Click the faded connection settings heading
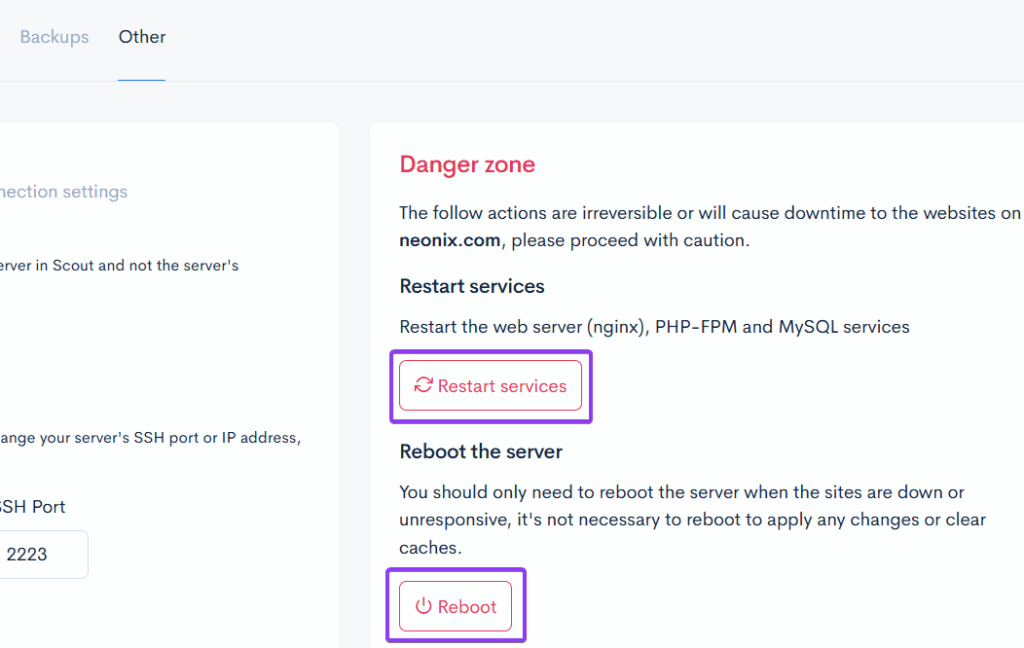Image resolution: width=1024 pixels, height=648 pixels. 64,191
